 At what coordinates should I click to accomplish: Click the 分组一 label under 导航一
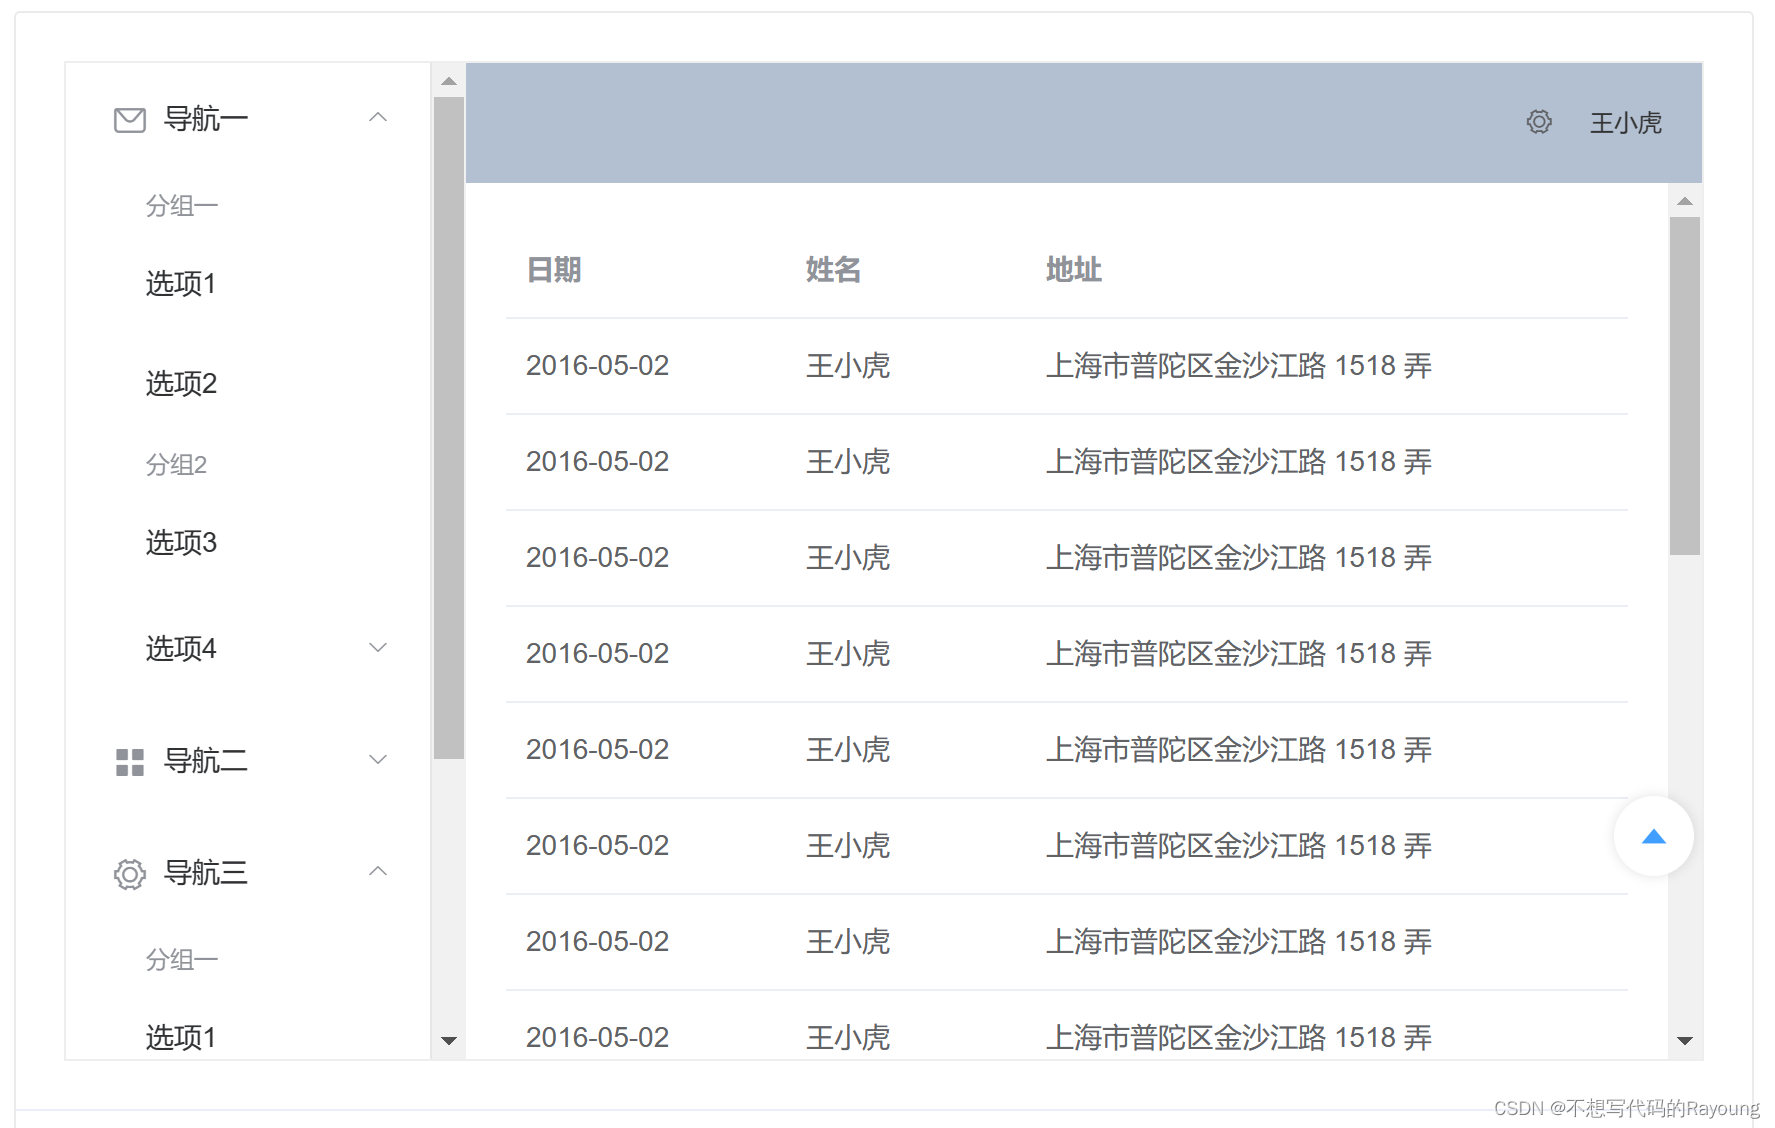coord(182,206)
